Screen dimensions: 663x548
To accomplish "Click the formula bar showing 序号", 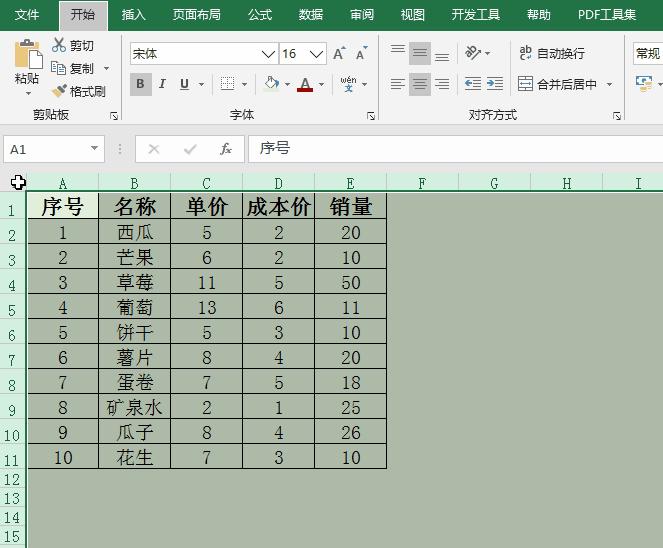I will coord(456,149).
